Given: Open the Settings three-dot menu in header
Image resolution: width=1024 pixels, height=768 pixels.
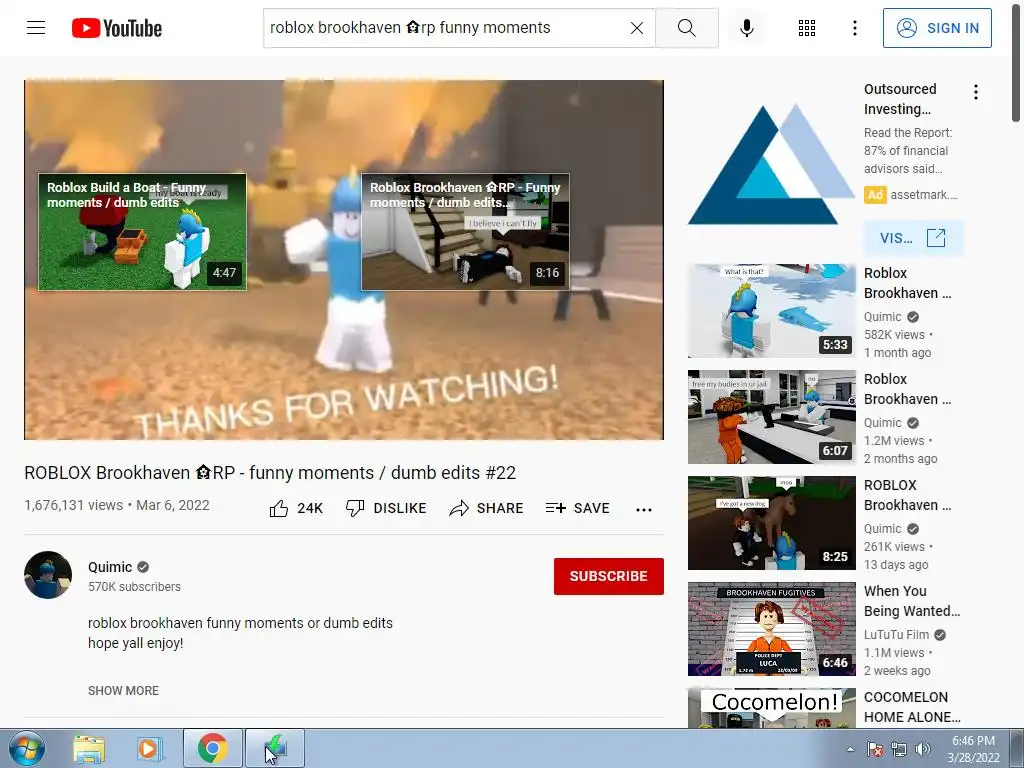Looking at the screenshot, I should tap(855, 28).
